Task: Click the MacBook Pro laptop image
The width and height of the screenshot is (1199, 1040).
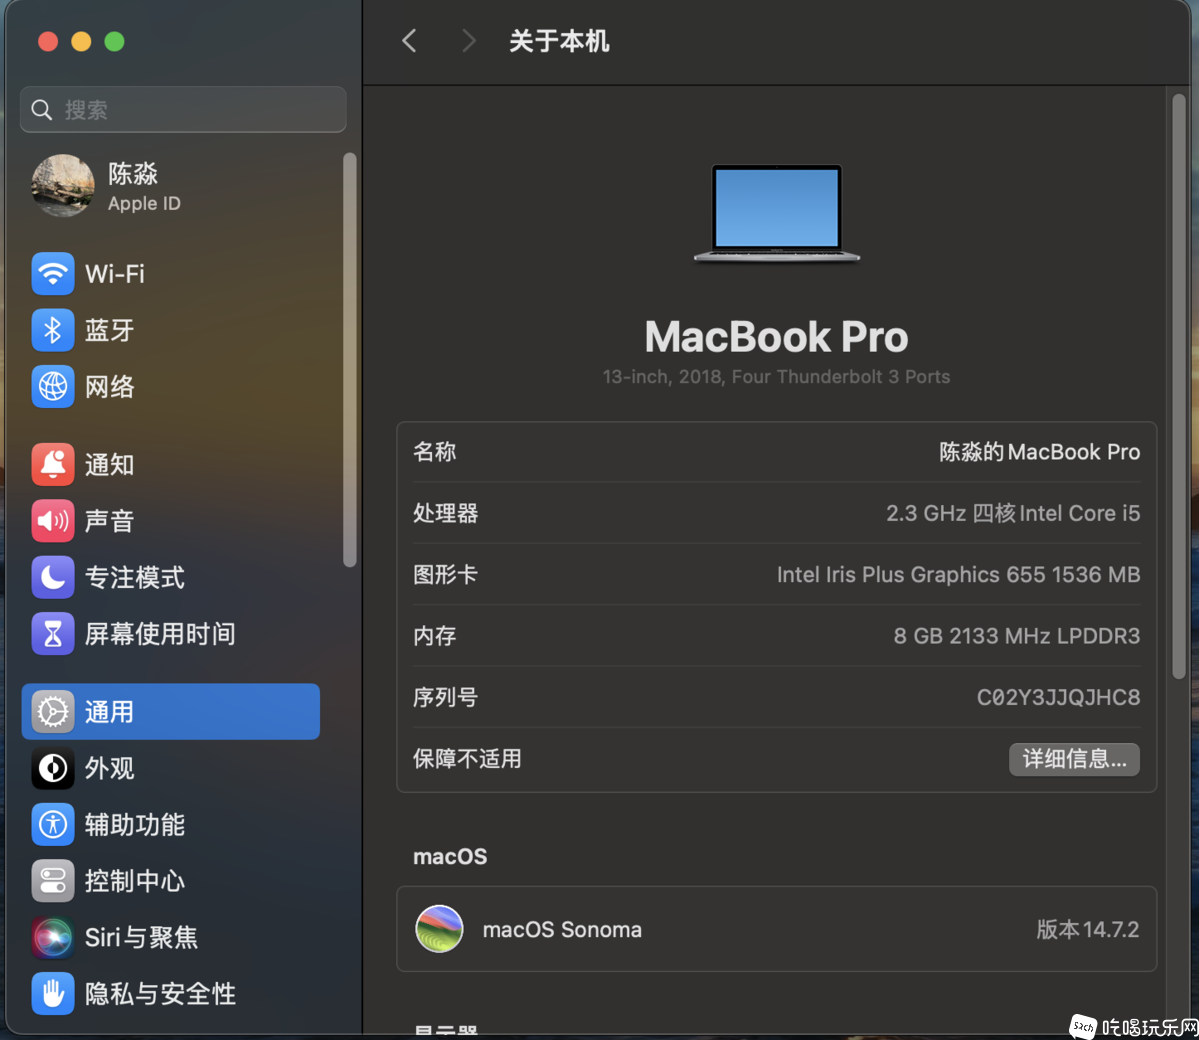Action: click(777, 213)
